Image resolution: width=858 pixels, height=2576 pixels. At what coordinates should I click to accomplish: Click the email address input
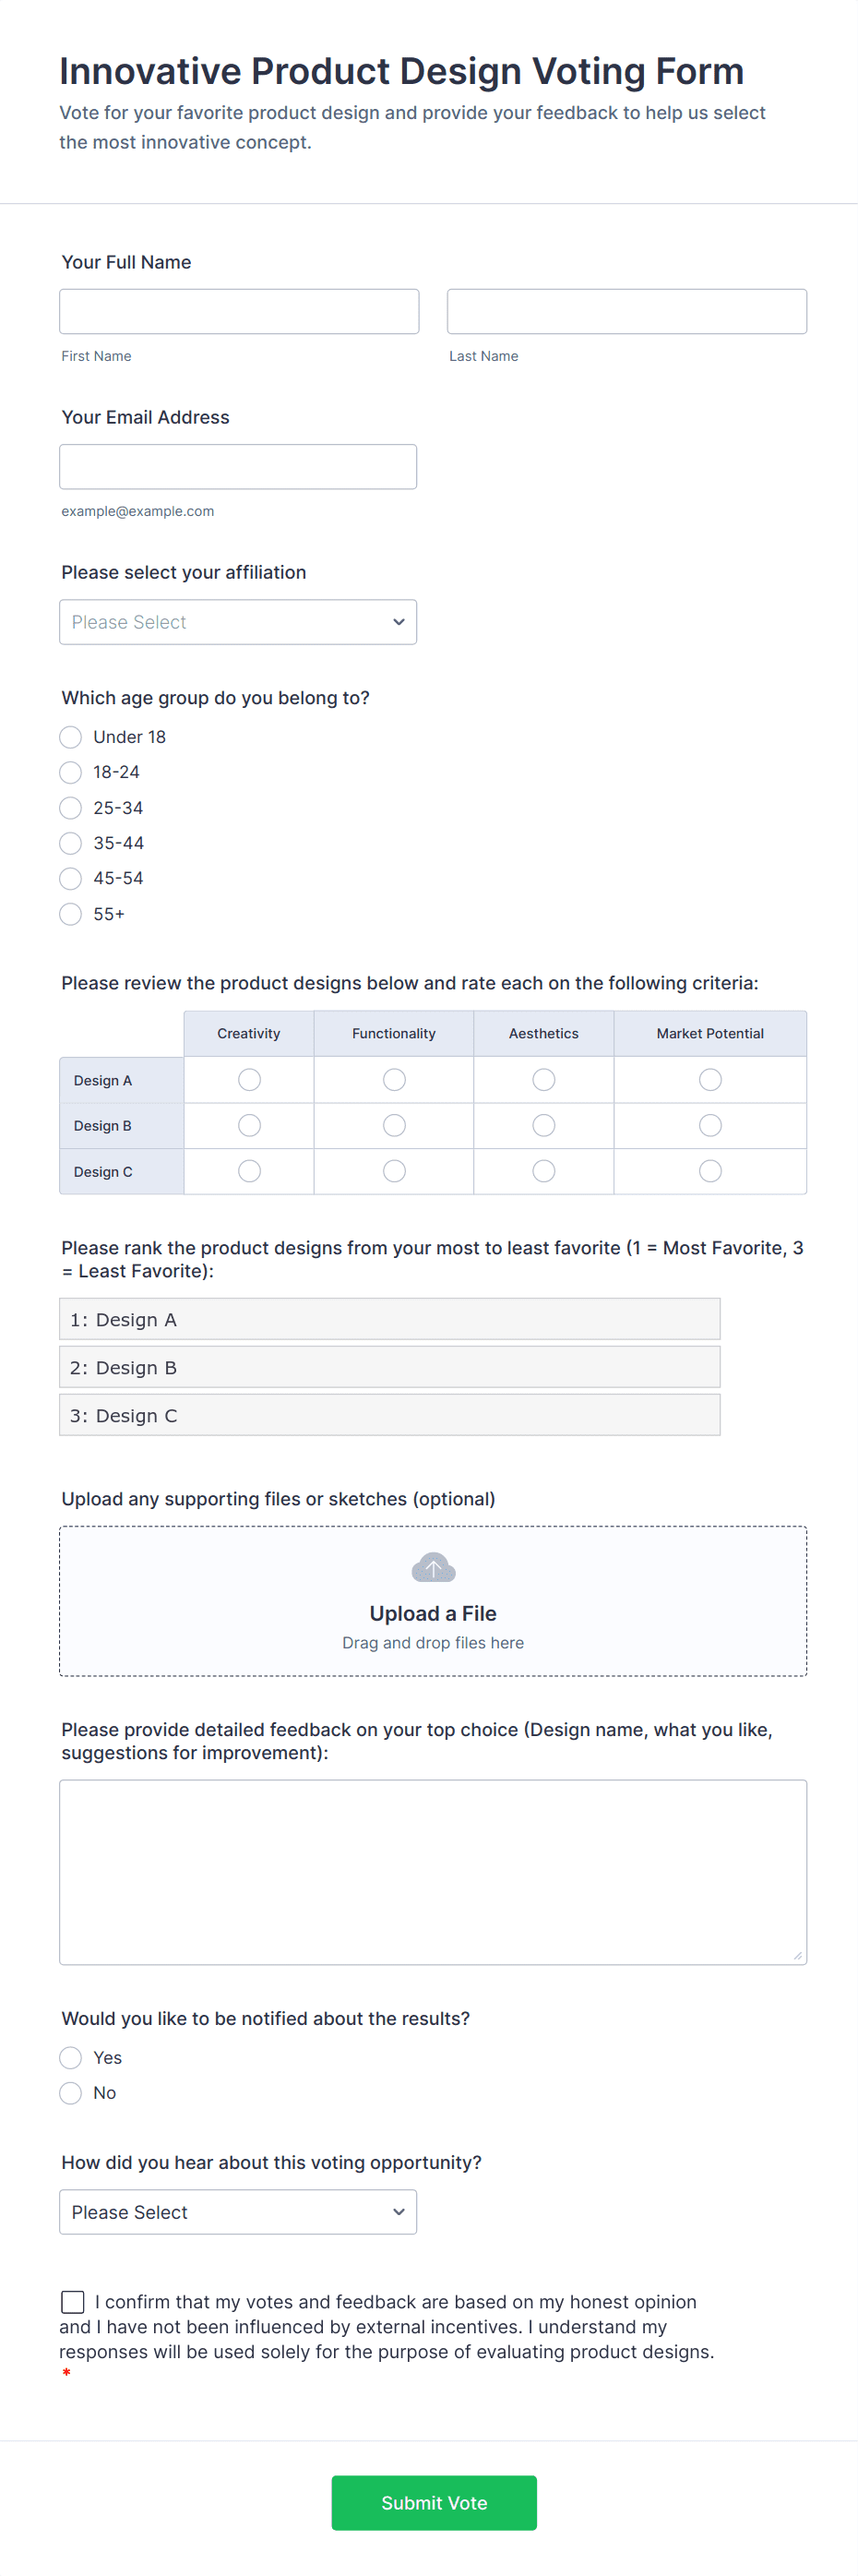coord(238,467)
